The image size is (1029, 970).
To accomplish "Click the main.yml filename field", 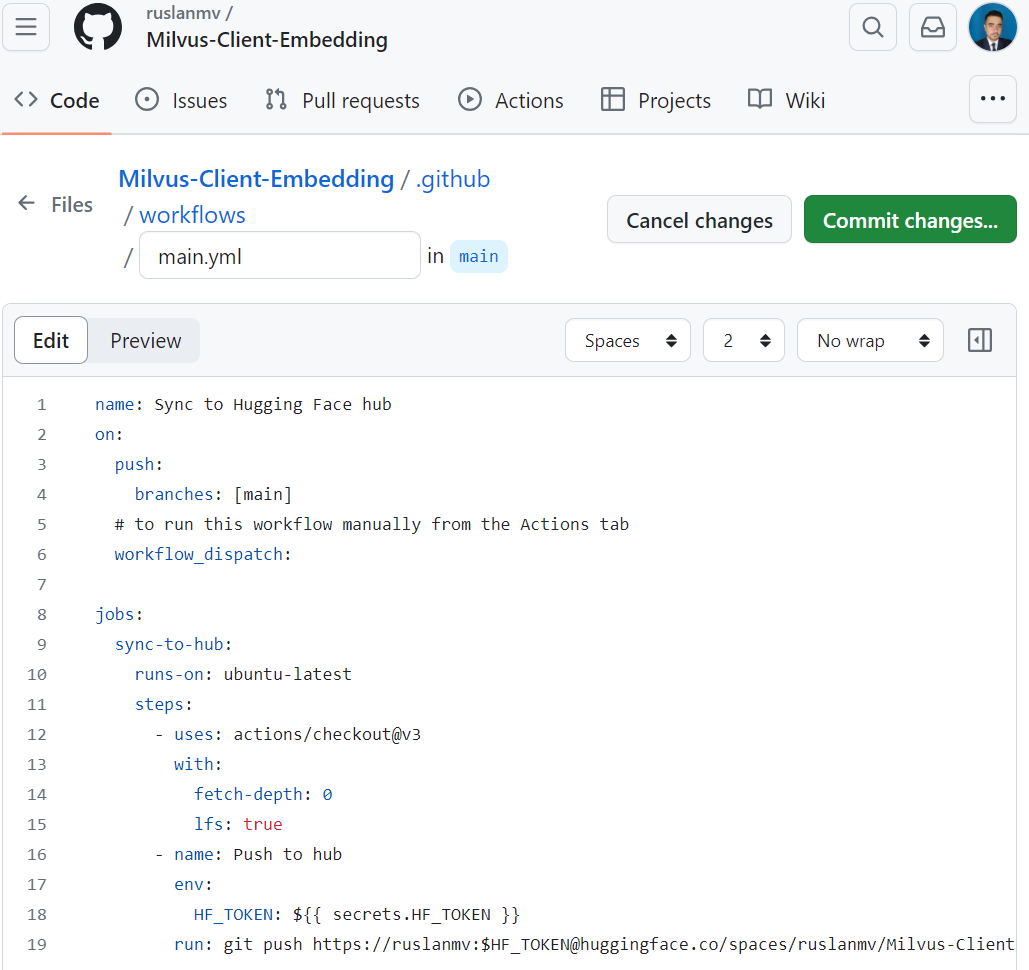I will click(x=280, y=255).
